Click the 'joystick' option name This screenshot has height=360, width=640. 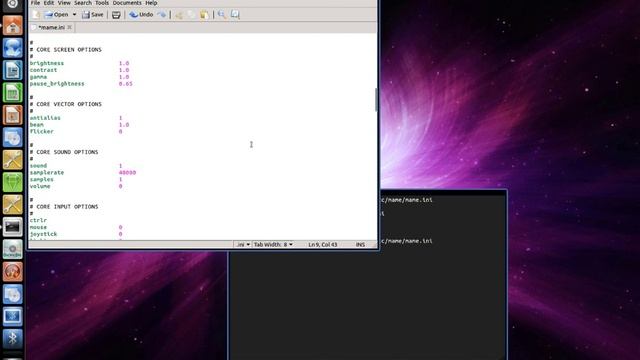click(x=43, y=234)
